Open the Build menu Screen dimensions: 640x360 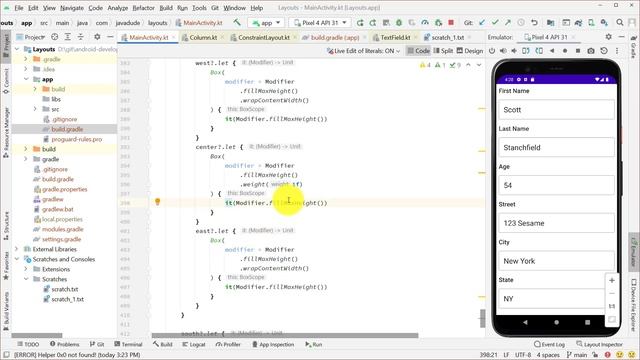[x=166, y=8]
